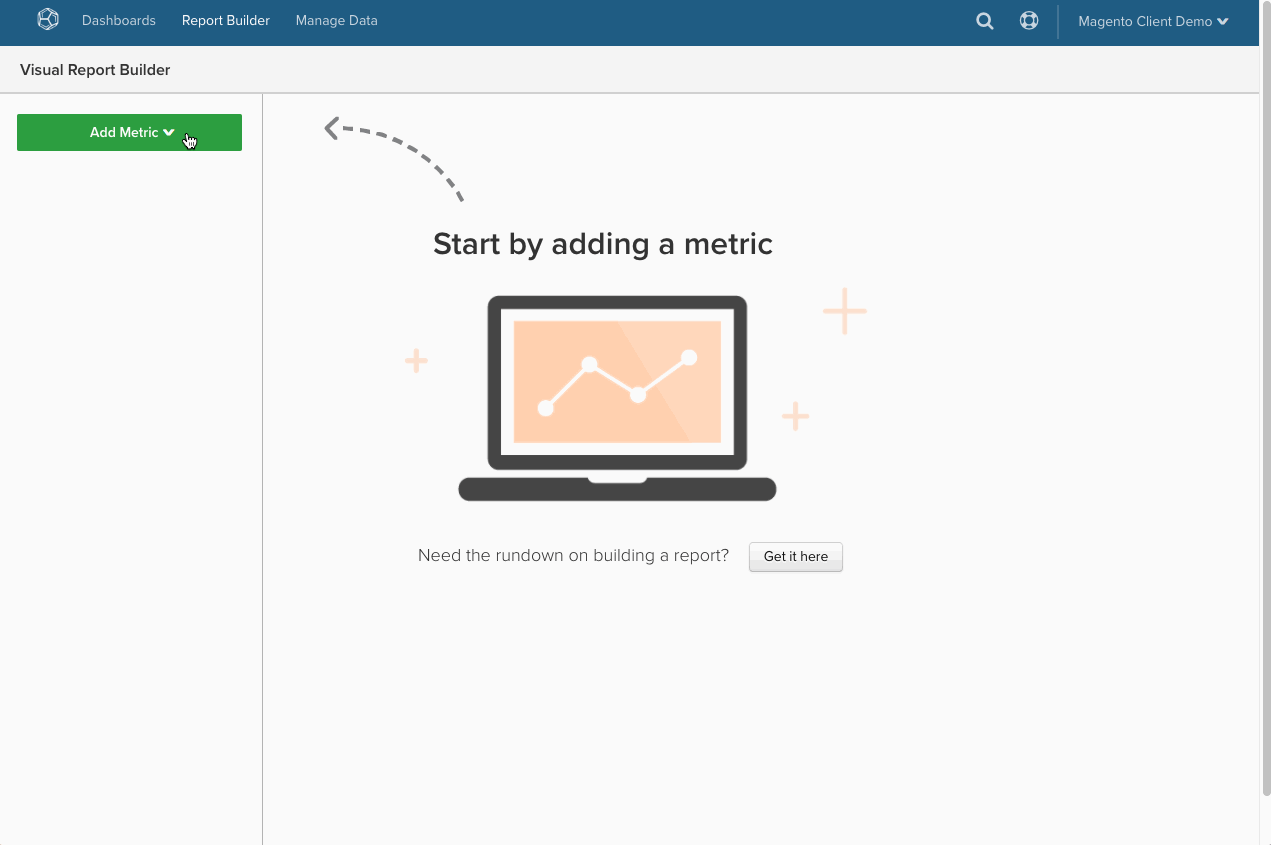Viewport: 1271px width, 845px height.
Task: Click the Visual Report Builder page title
Action: pyautogui.click(x=95, y=69)
